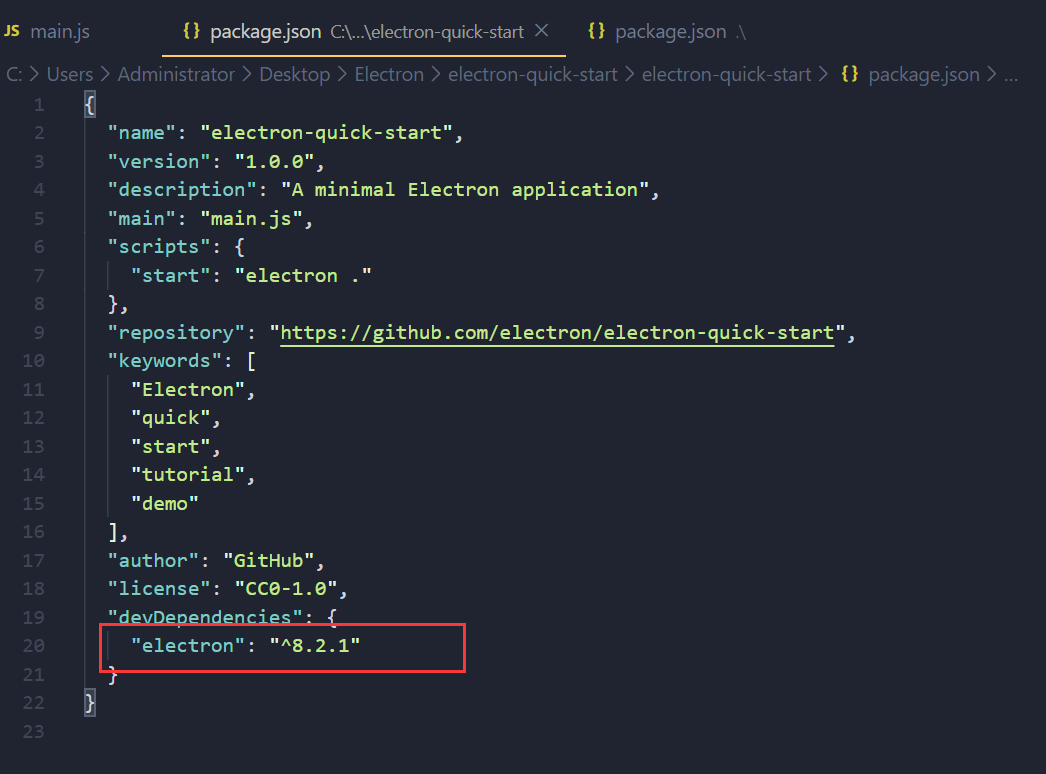This screenshot has width=1046, height=774.
Task: Click the "keywords" key
Action: coord(165,361)
